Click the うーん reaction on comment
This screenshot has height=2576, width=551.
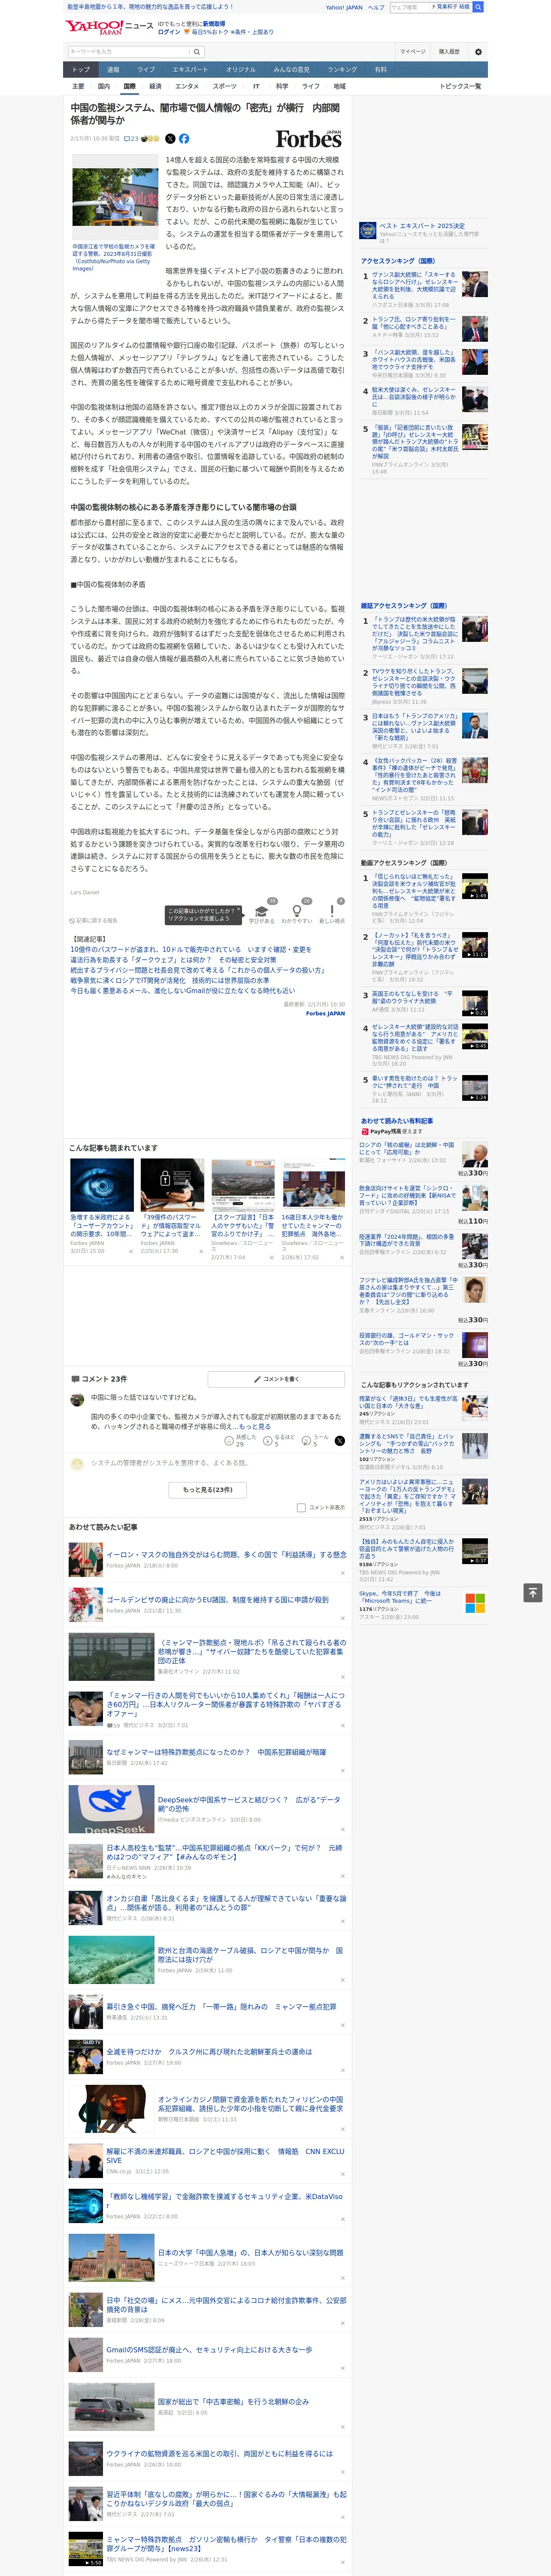click(306, 1441)
